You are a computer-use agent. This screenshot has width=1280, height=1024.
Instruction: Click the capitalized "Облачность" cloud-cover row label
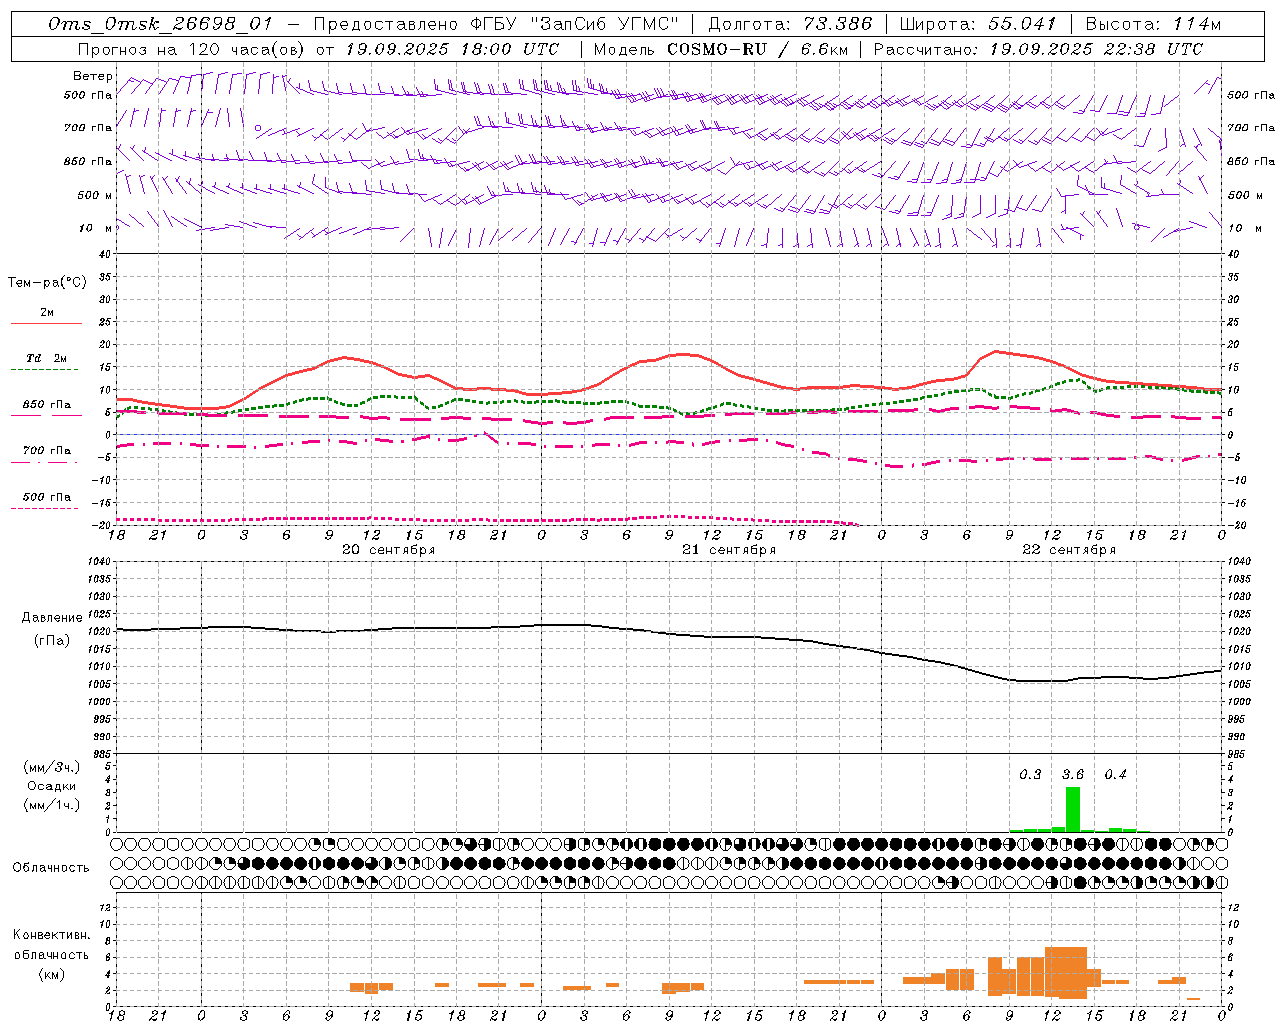tap(51, 868)
